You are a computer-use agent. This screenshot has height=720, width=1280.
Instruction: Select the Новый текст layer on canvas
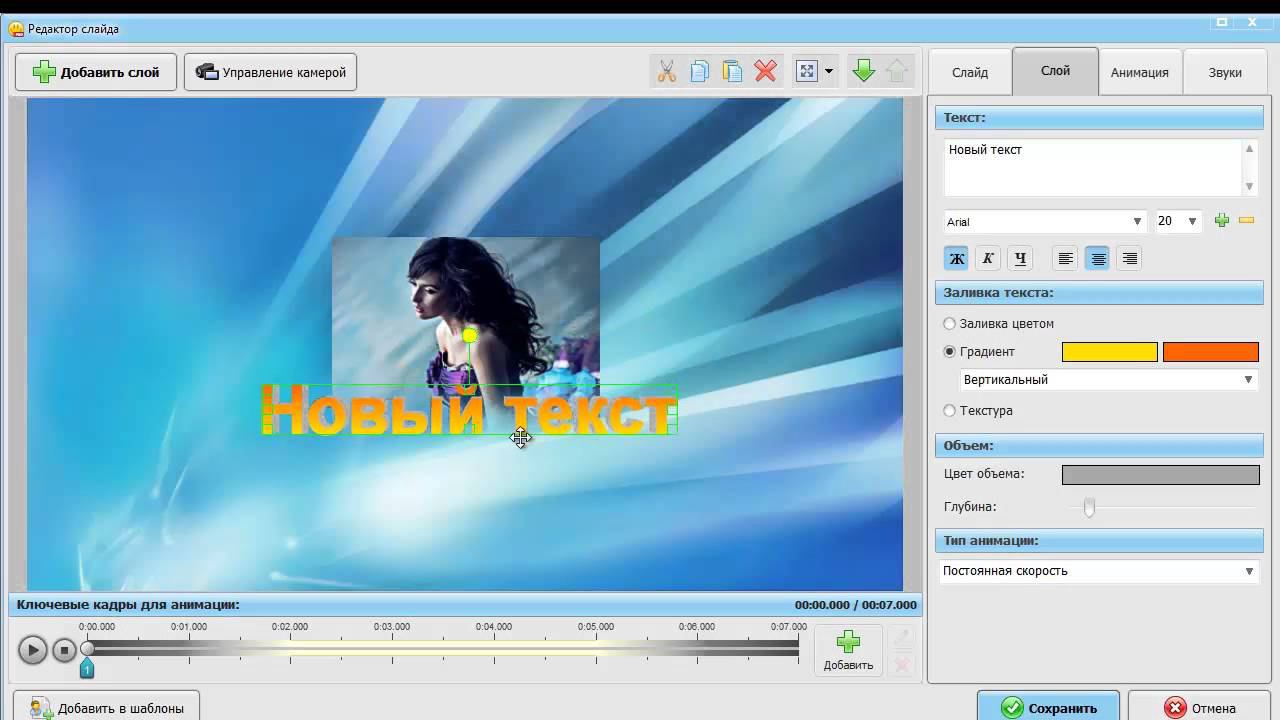[x=469, y=410]
